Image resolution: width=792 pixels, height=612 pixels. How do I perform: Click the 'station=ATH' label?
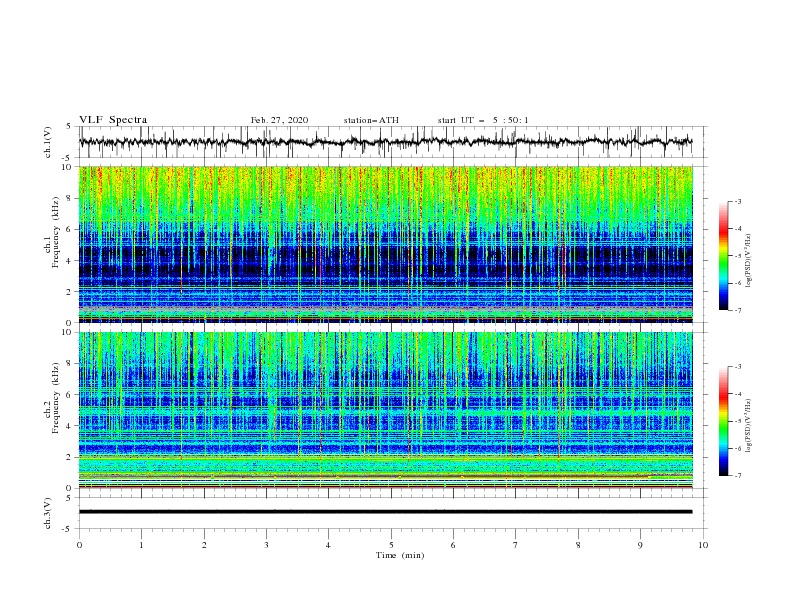(x=371, y=120)
